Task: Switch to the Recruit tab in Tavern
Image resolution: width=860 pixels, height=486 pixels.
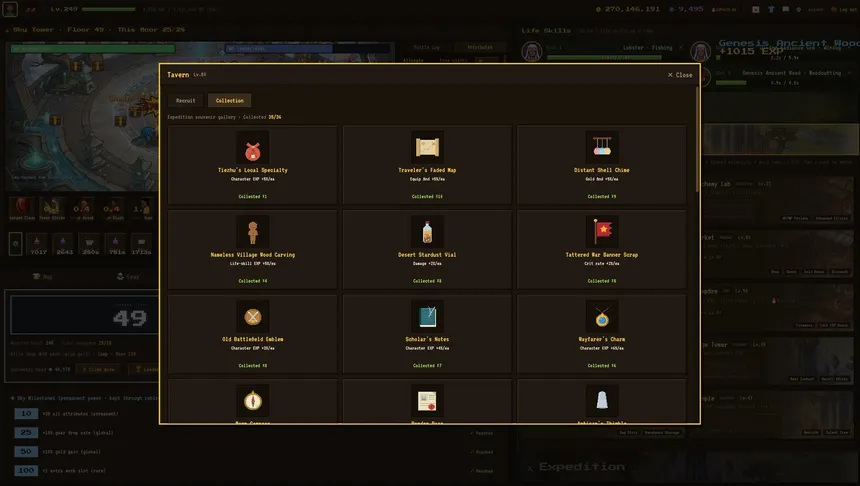Action: [185, 100]
